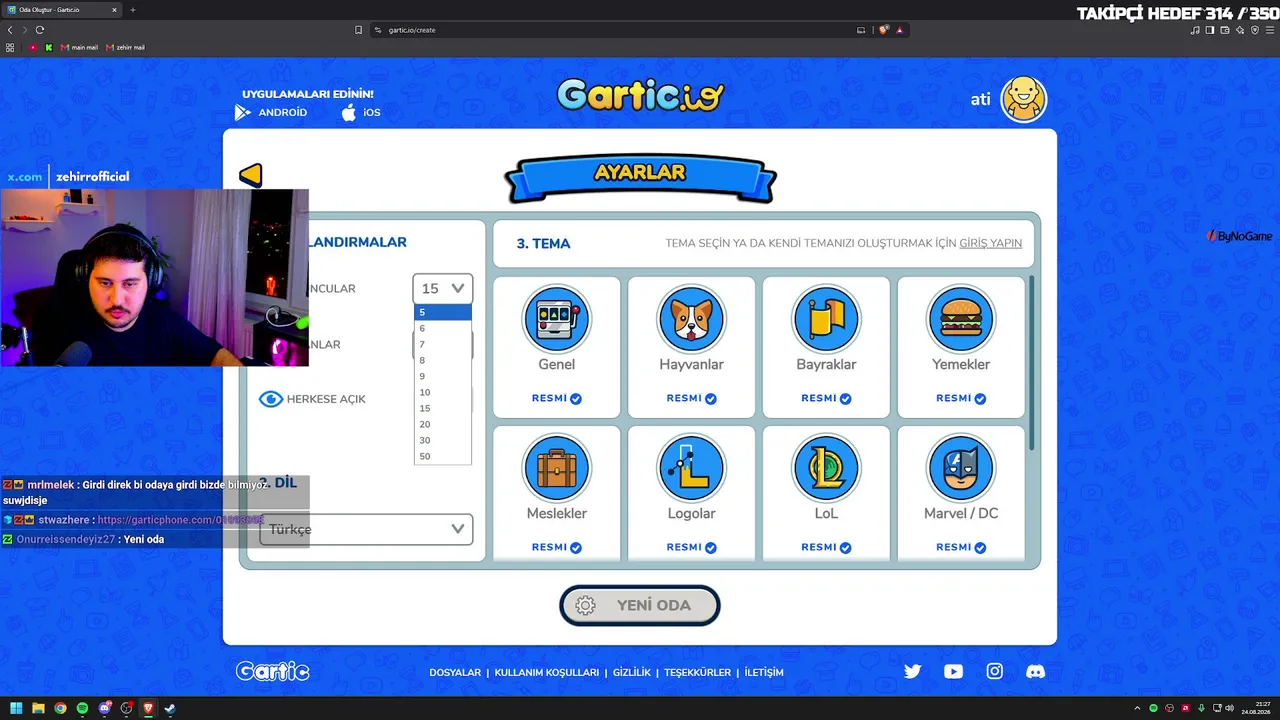Open a new browser tab
The image size is (1280, 720).
[133, 10]
